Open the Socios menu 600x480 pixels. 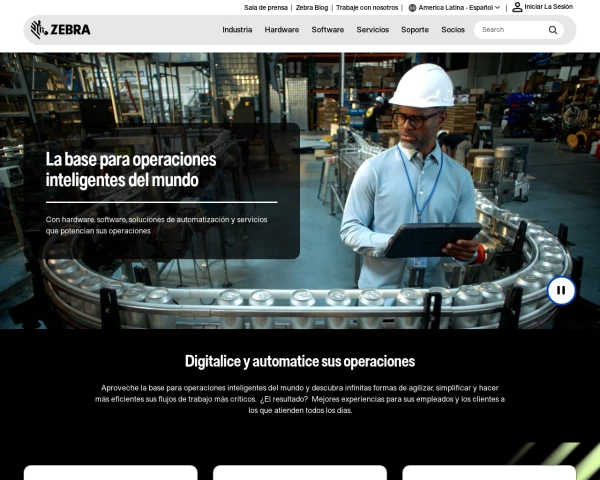click(453, 30)
